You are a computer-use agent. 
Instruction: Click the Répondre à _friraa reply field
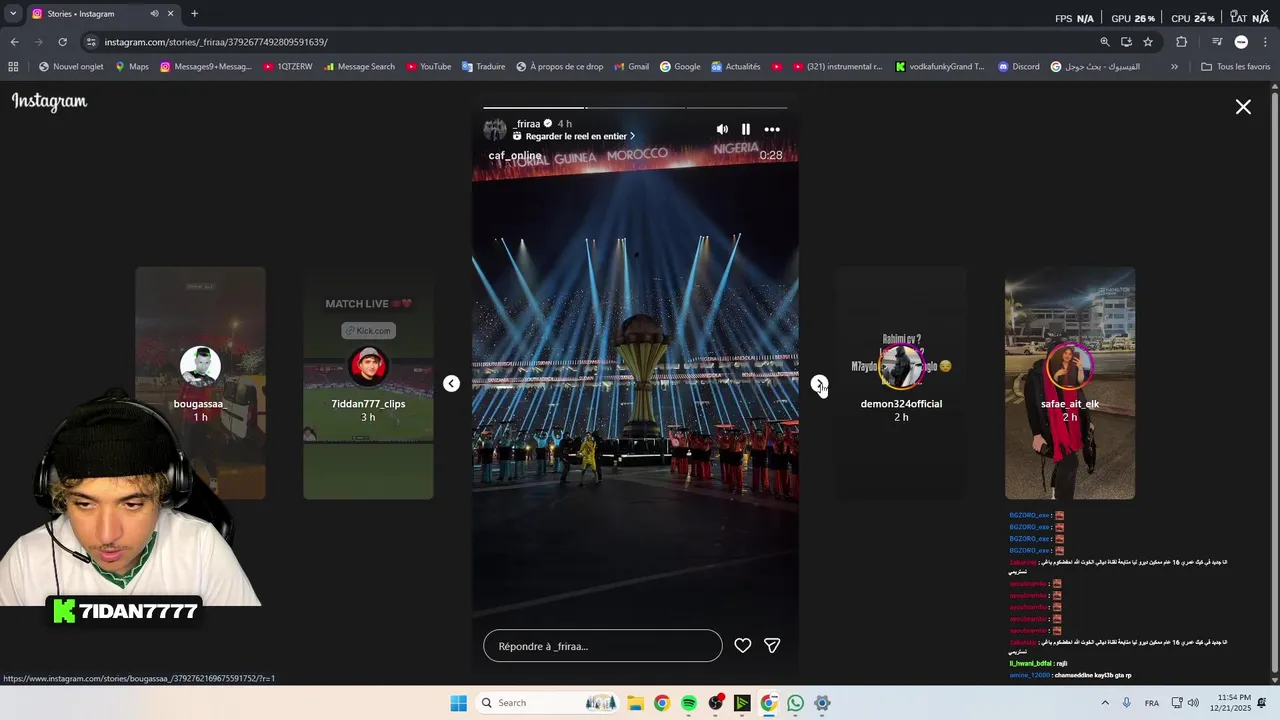[x=603, y=646]
